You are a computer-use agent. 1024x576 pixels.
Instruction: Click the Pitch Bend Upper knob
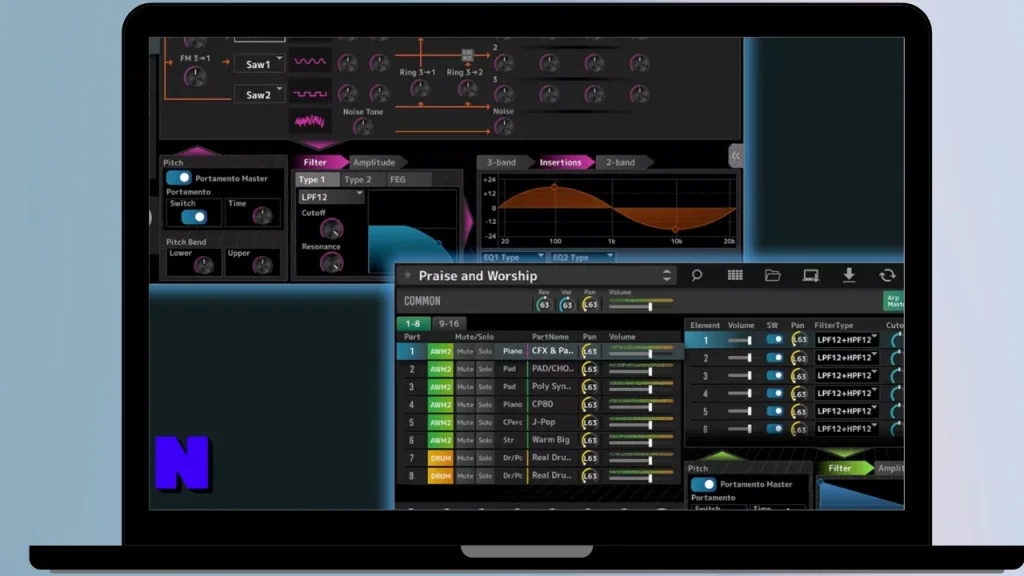(x=262, y=264)
